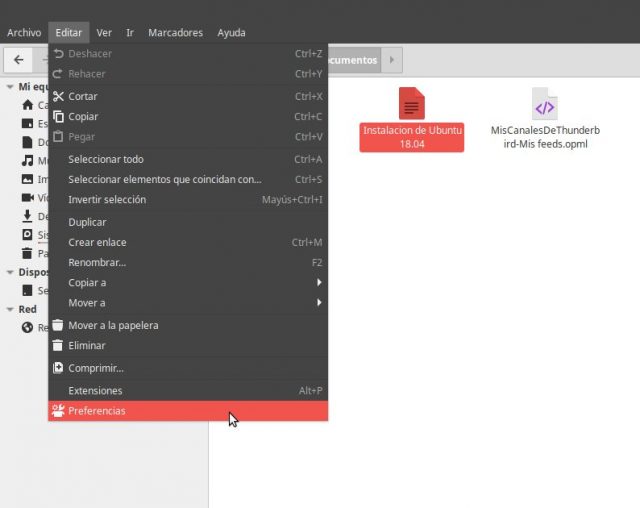
Task: Open the Instalacion de Ubuntu 18.04 document
Action: [x=411, y=104]
